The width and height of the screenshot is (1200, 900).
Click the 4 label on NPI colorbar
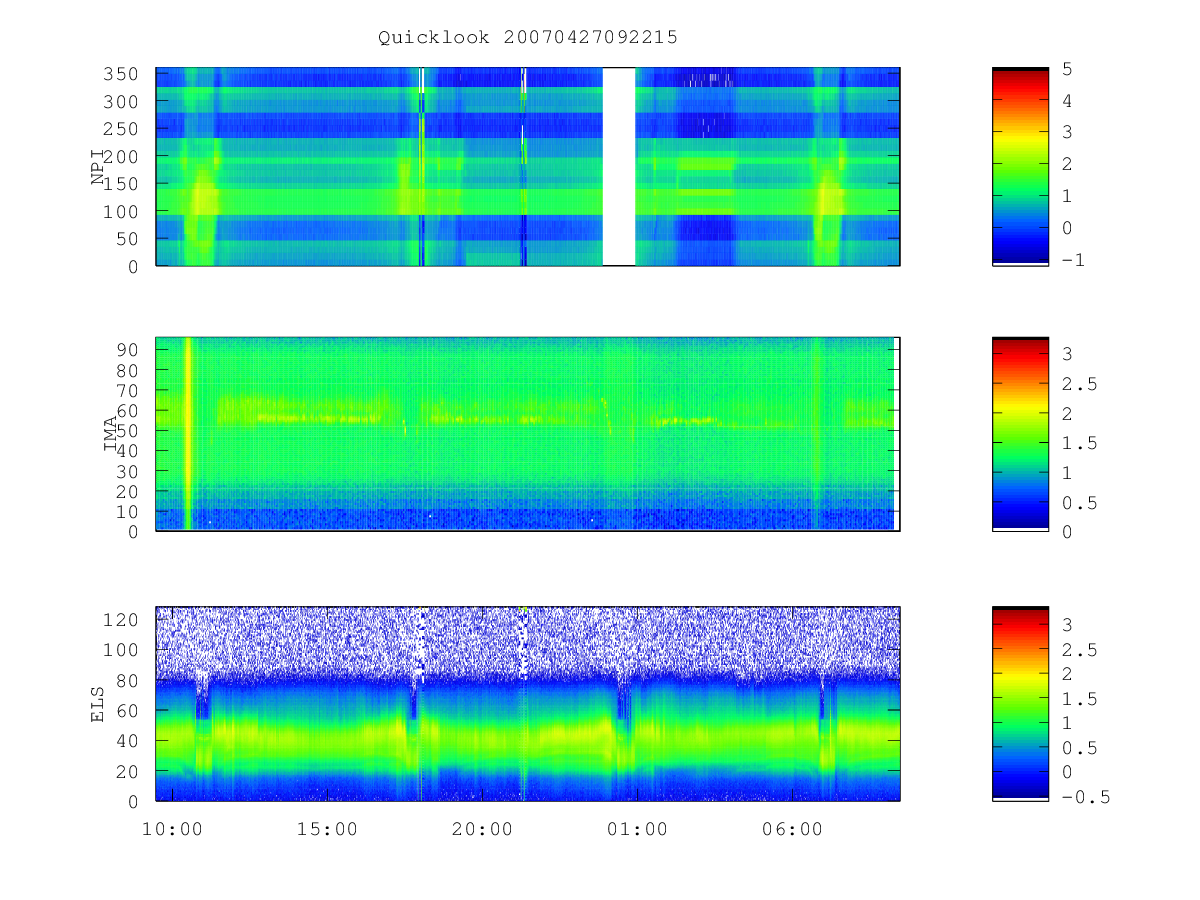(1066, 101)
